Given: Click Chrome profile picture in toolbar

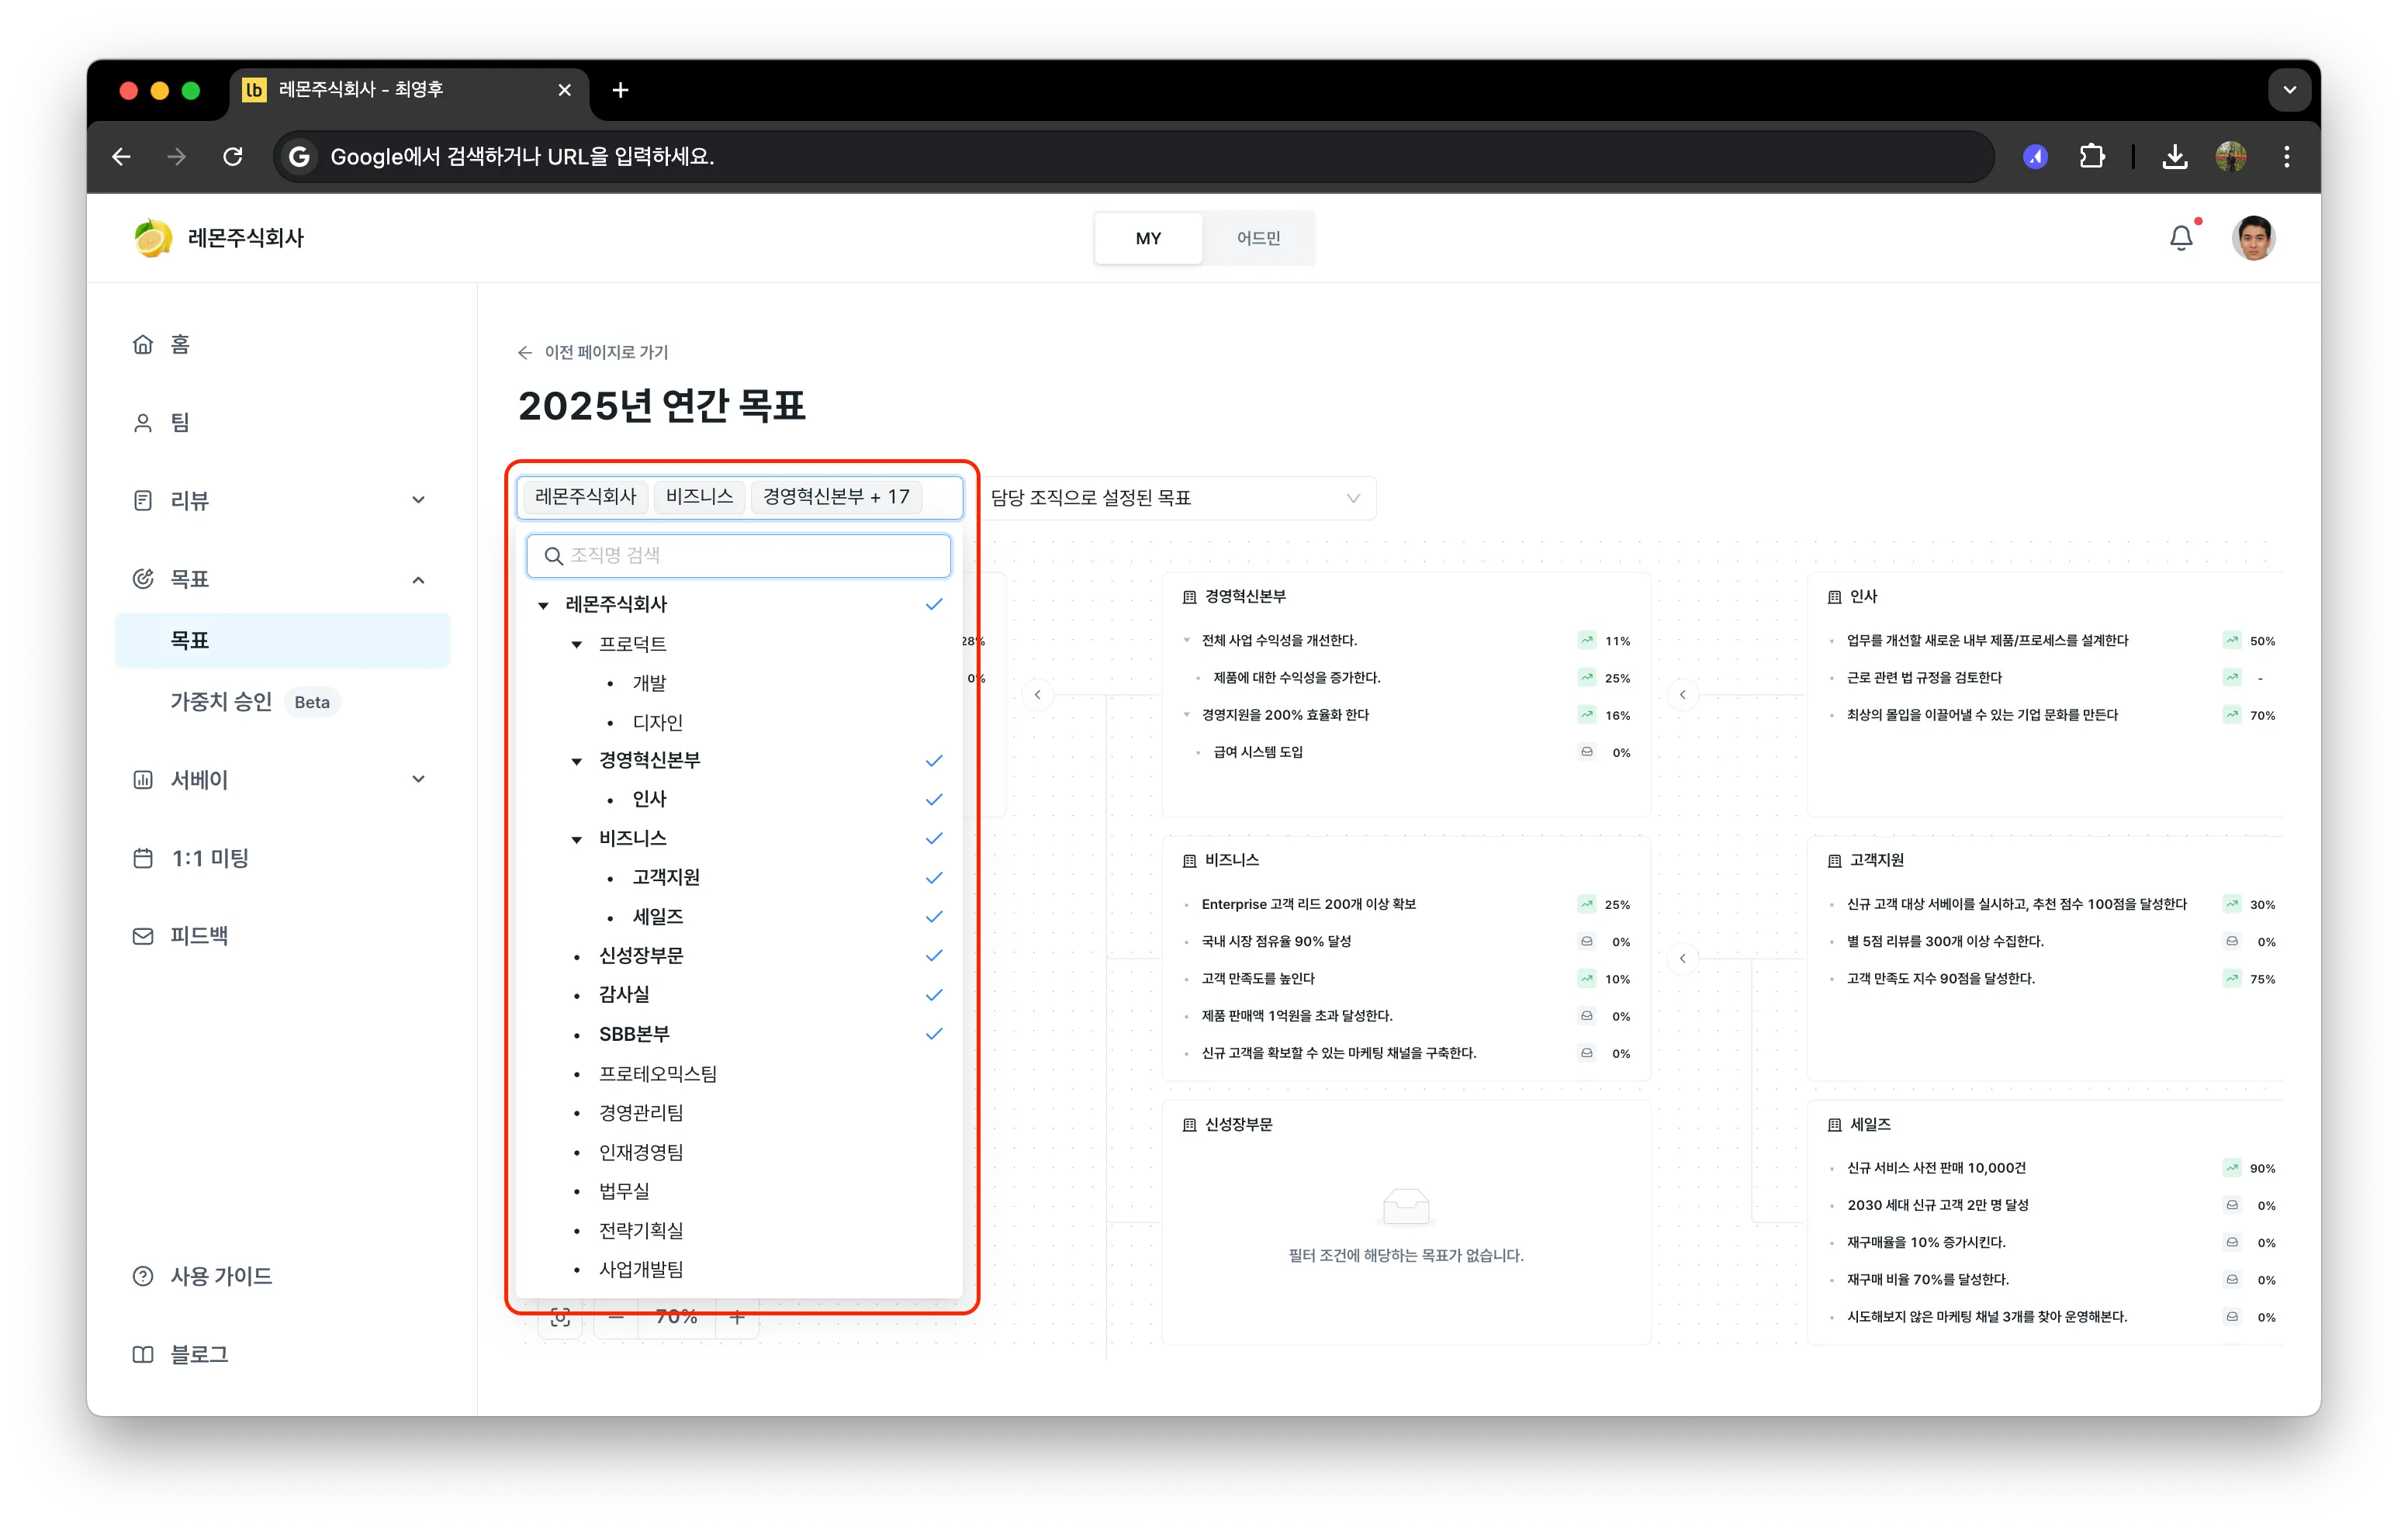Looking at the screenshot, I should tap(2230, 157).
